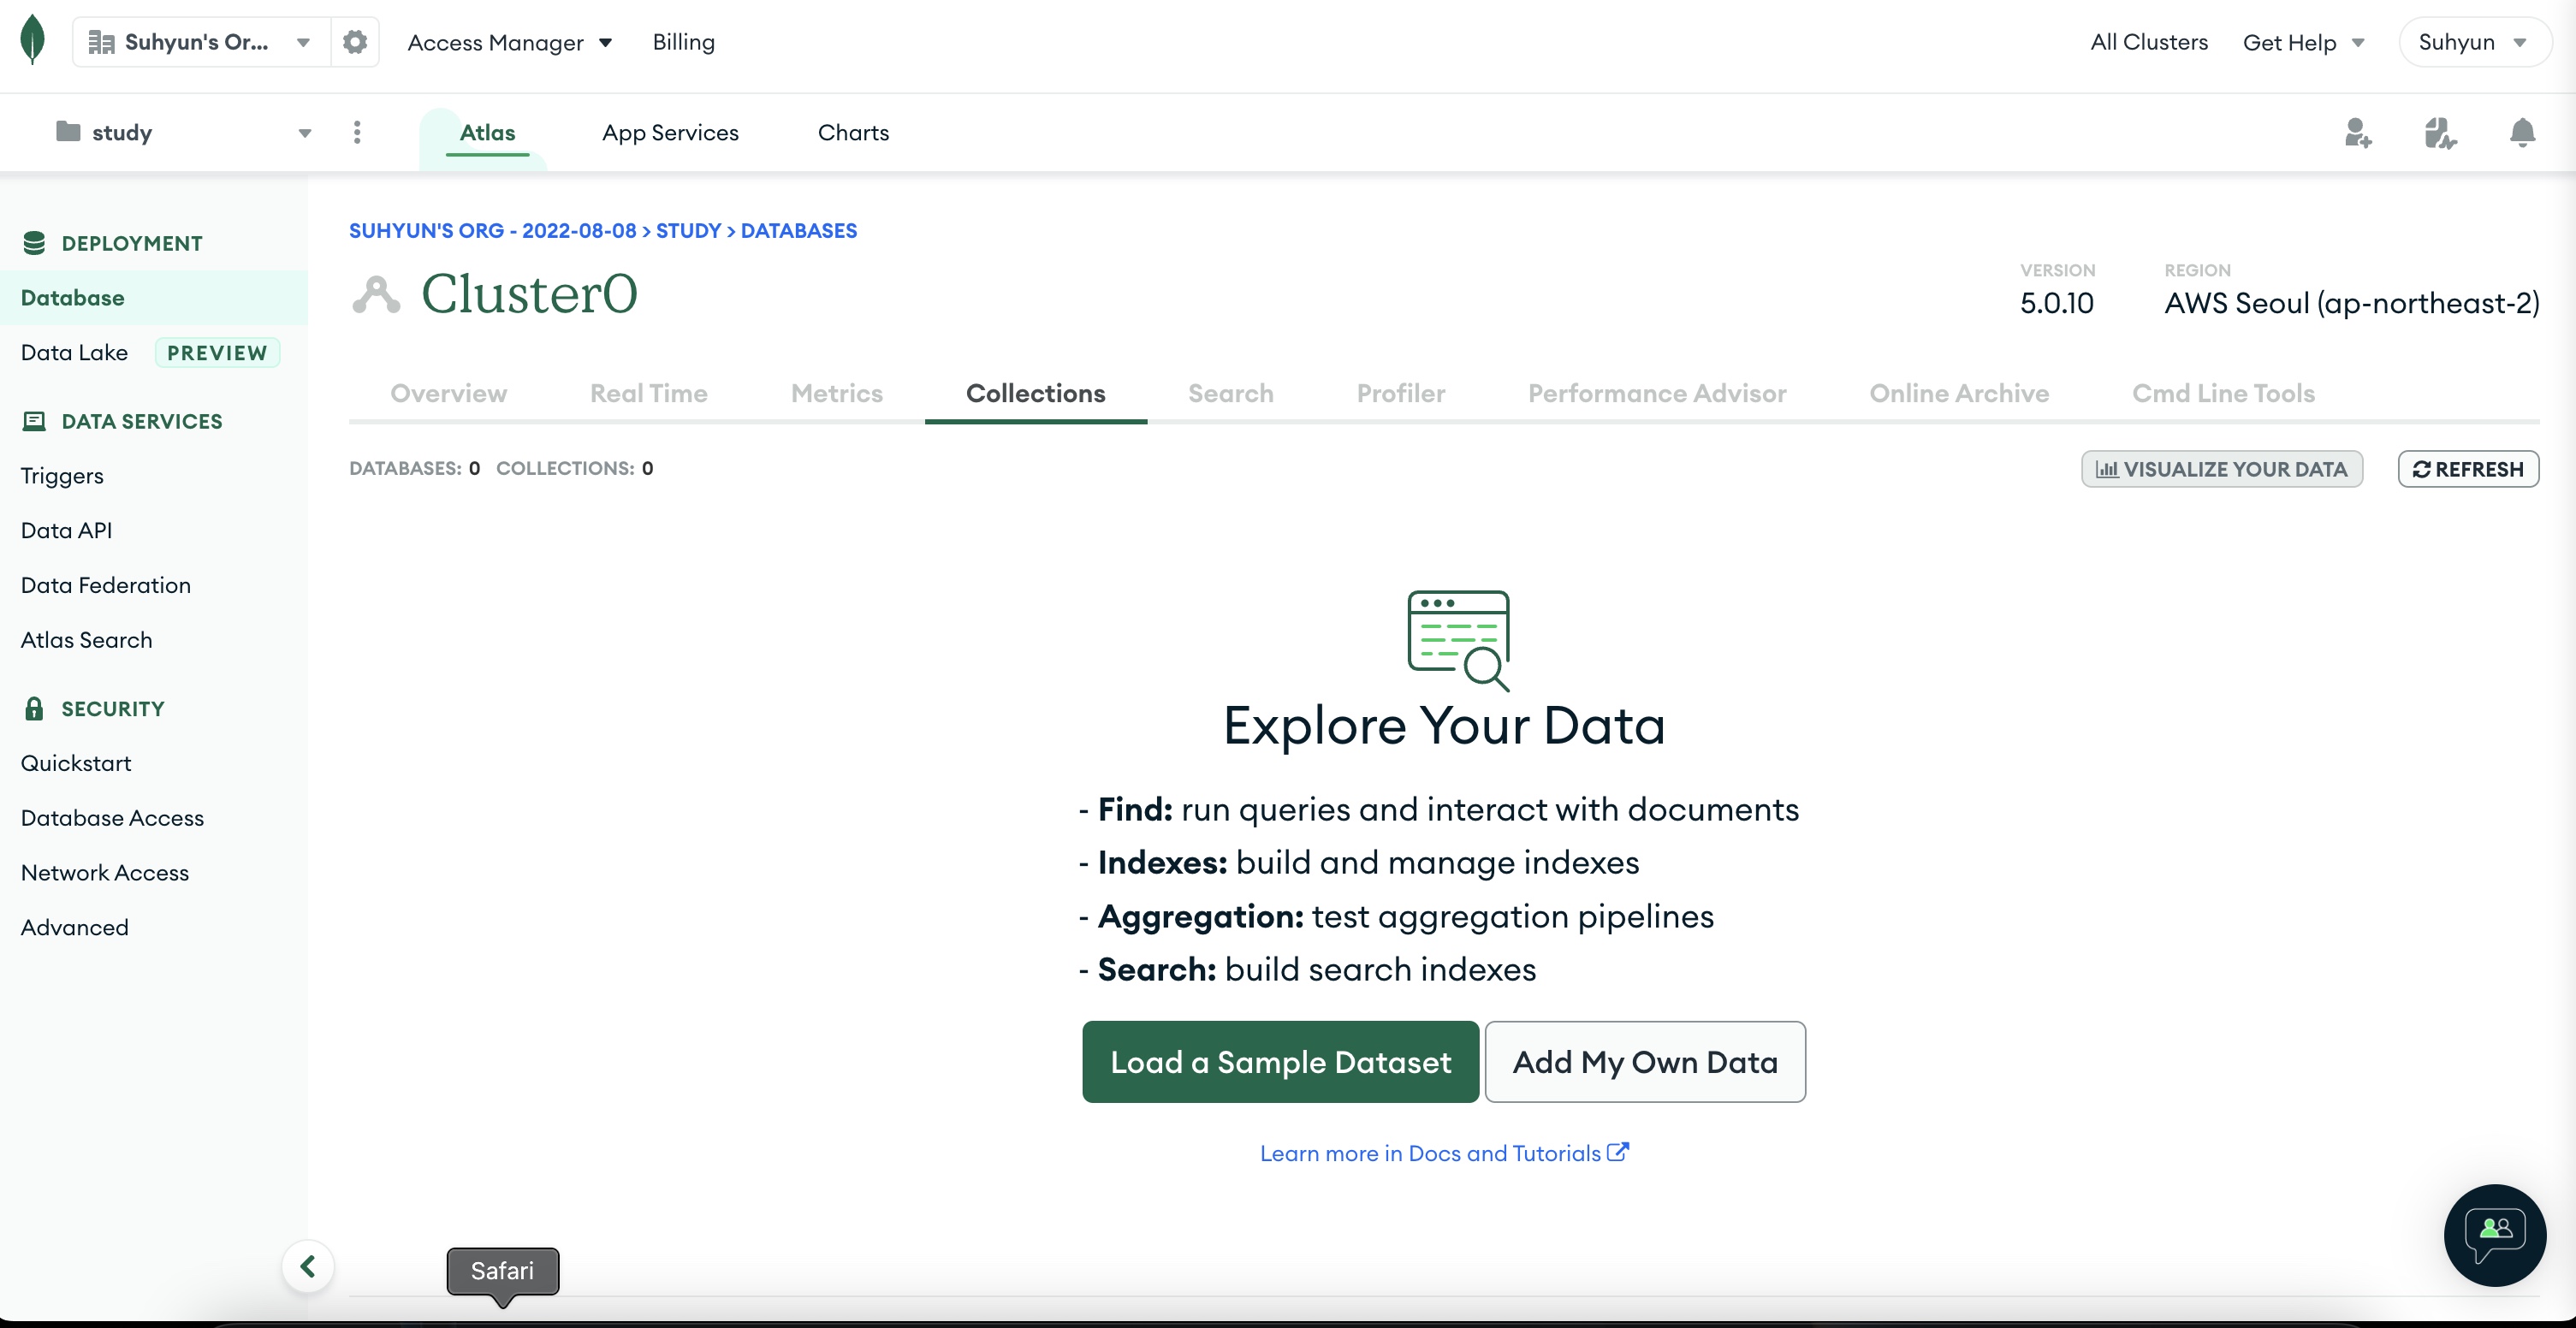Open the Cmd Line Tools tab
This screenshot has width=2576, height=1328.
pos(2223,393)
